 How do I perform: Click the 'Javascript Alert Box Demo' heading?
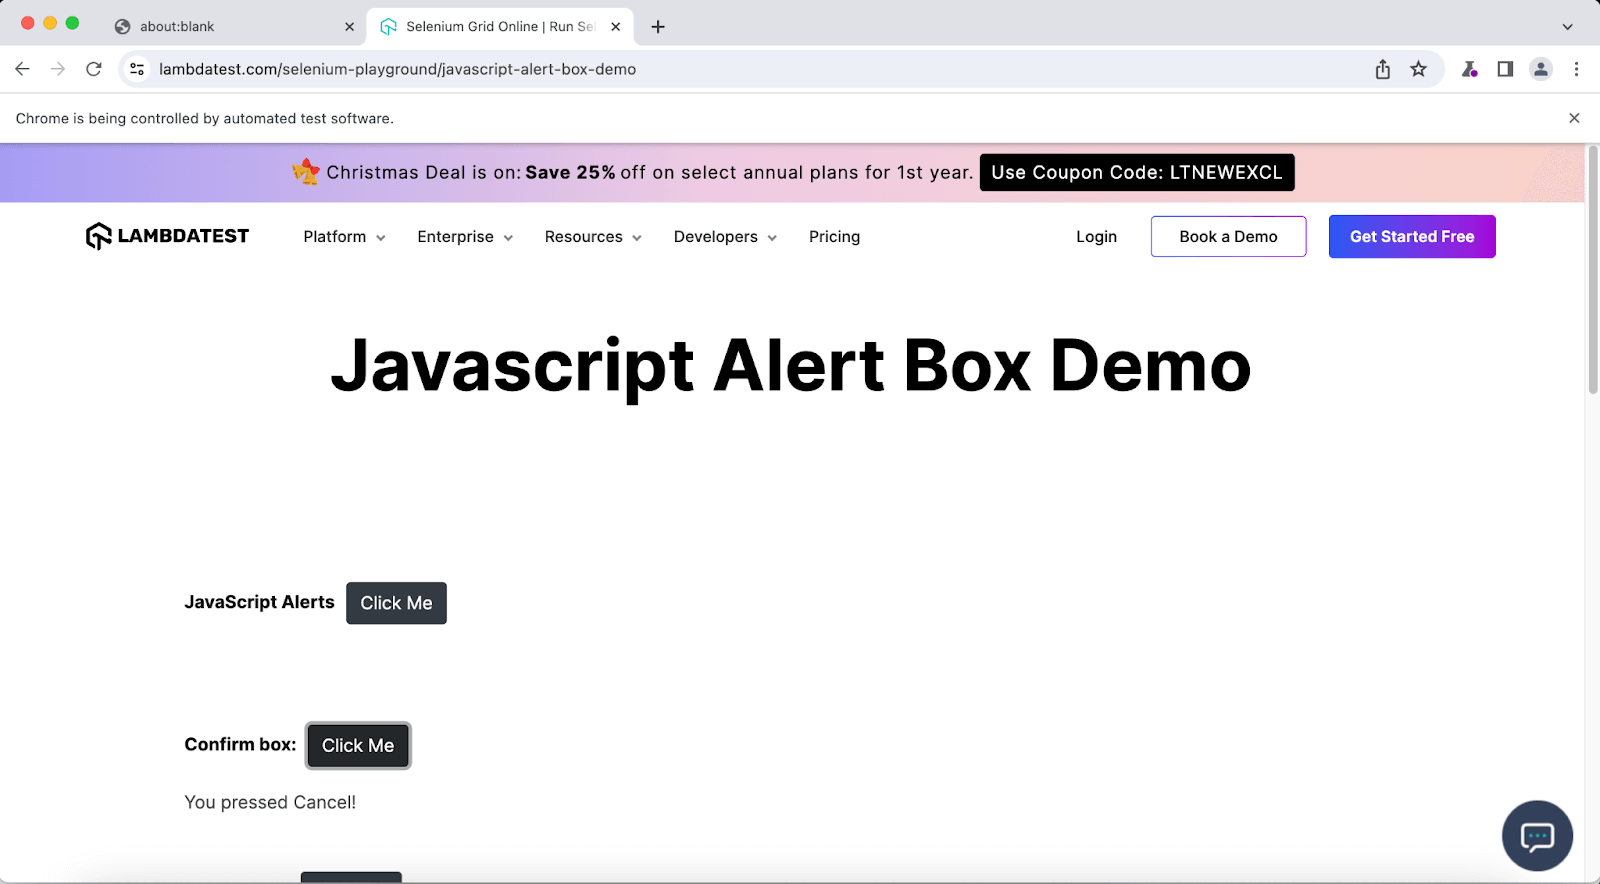(x=790, y=366)
